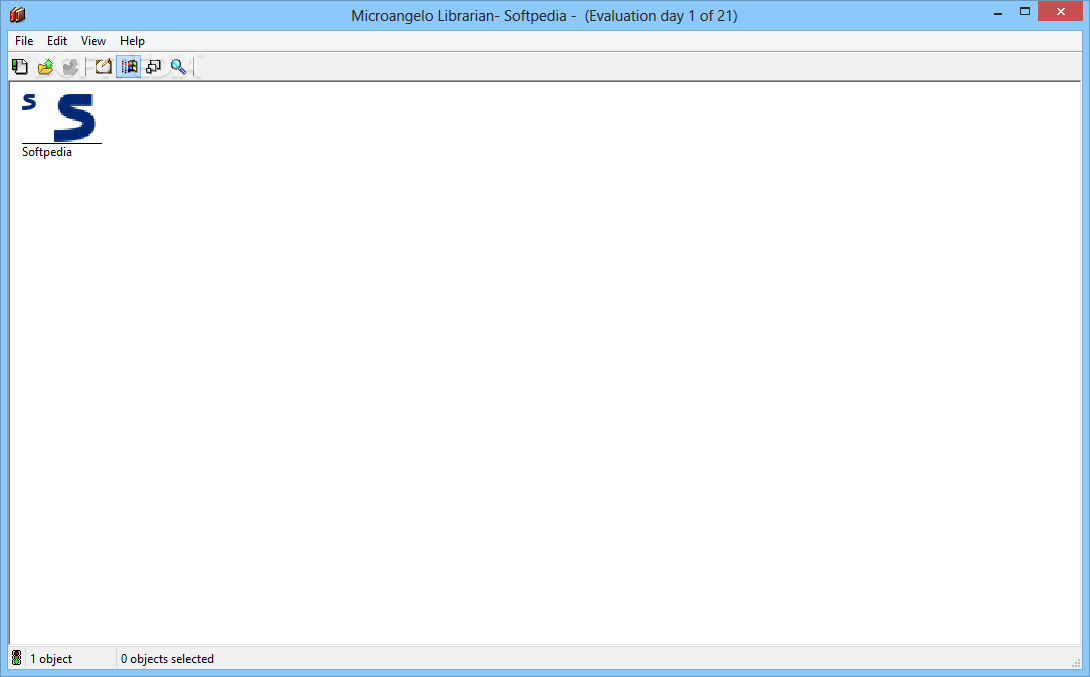Close the Microangelo Librarian window

click(x=1061, y=11)
